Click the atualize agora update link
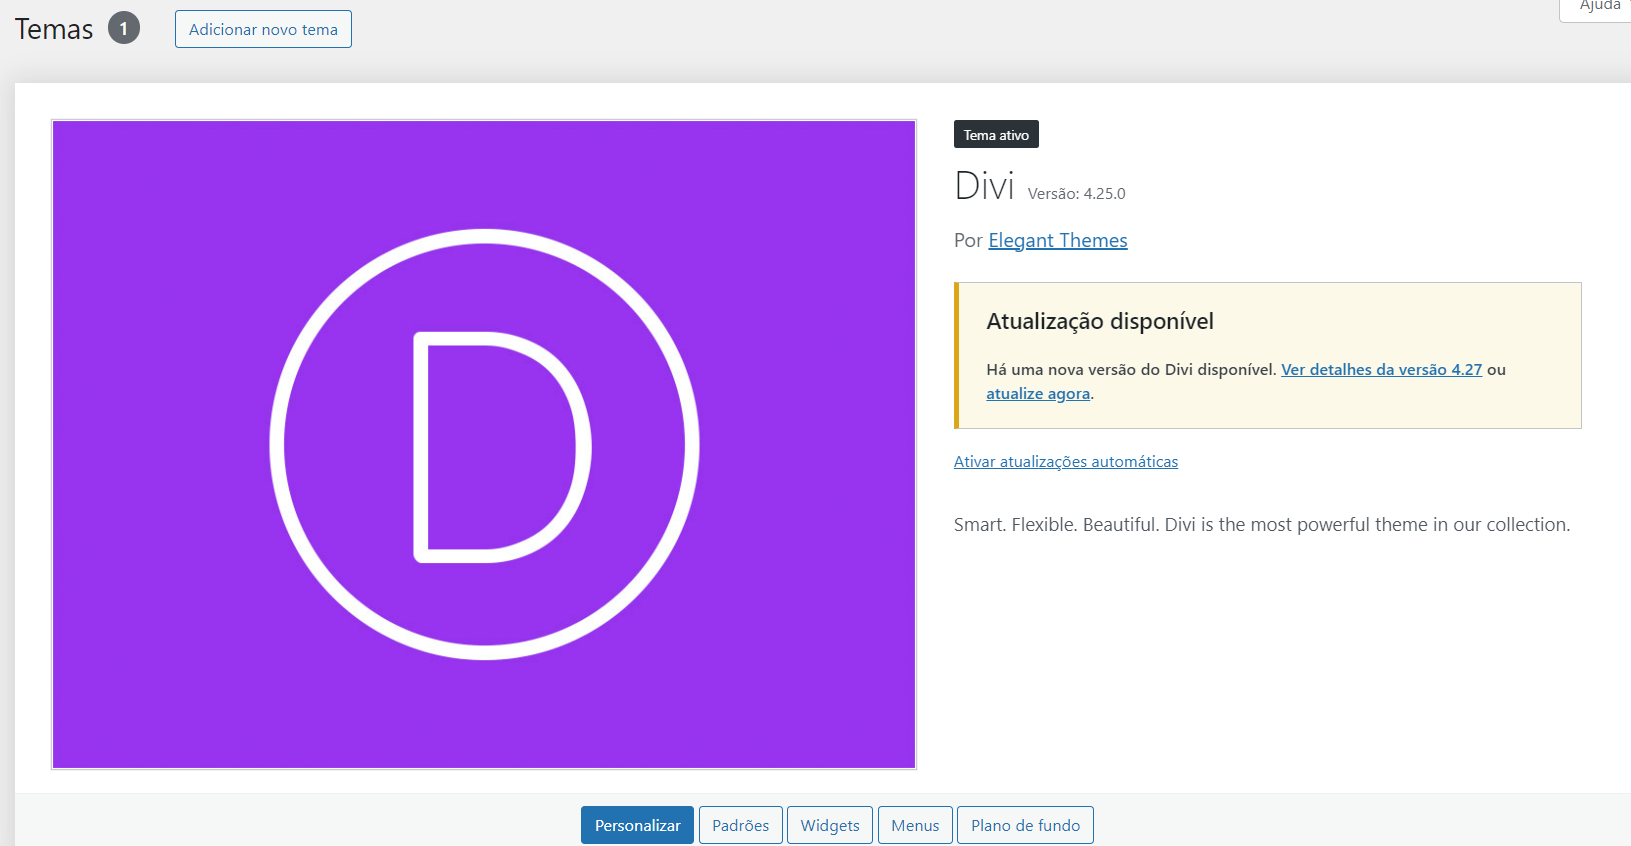This screenshot has width=1631, height=846. coord(1038,393)
